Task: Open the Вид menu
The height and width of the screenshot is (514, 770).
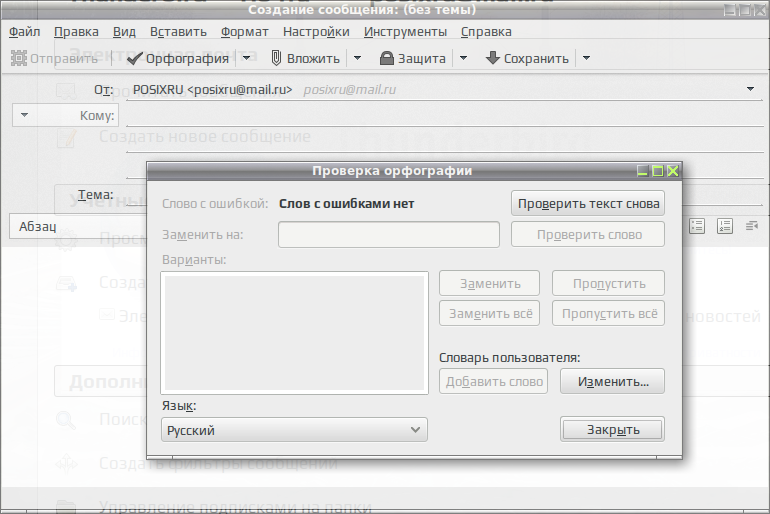Action: (x=124, y=32)
